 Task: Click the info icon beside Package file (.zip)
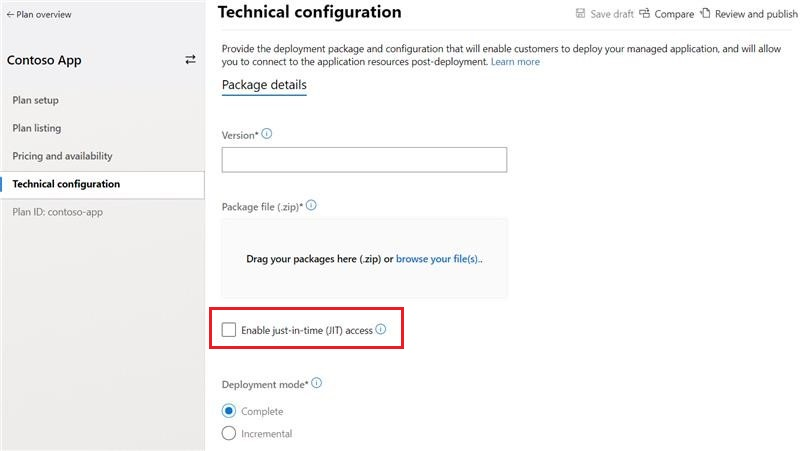click(311, 205)
